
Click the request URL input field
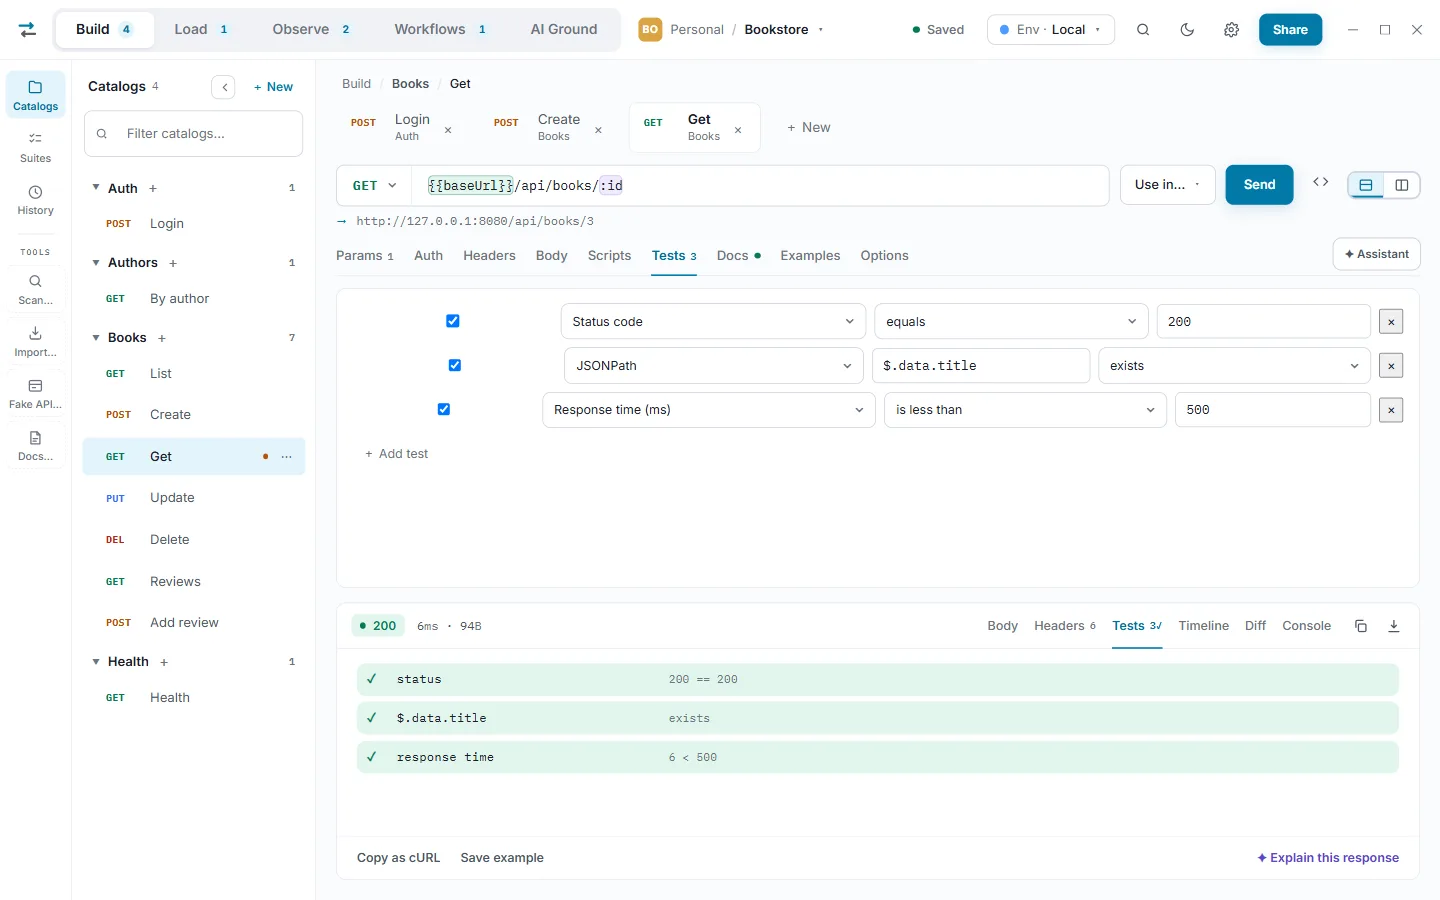tap(761, 186)
